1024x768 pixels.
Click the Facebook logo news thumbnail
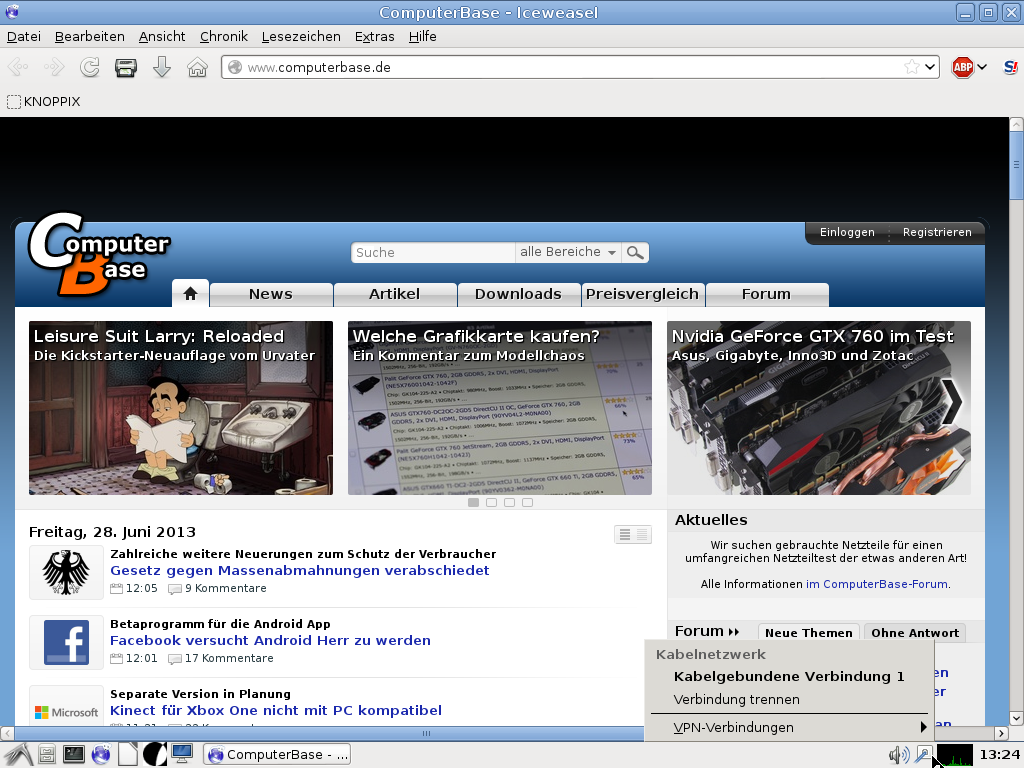[x=66, y=642]
